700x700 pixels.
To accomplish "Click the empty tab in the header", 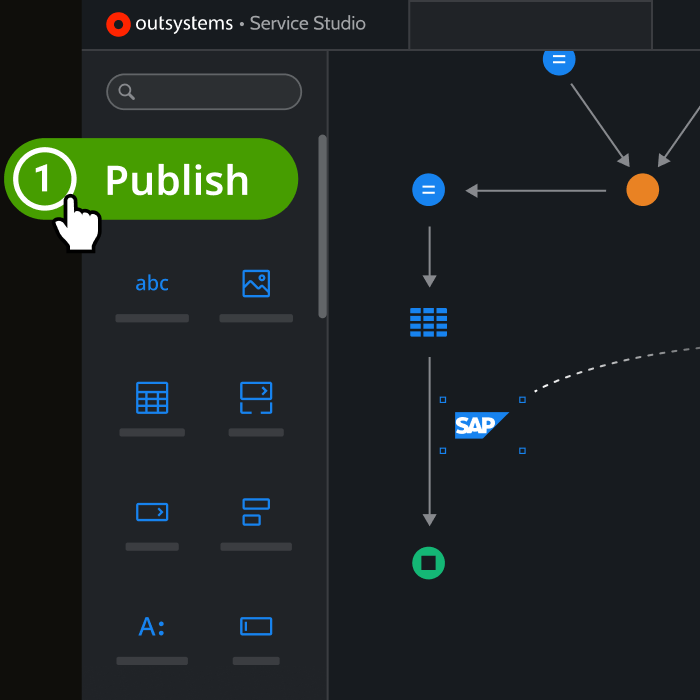I will 530,25.
